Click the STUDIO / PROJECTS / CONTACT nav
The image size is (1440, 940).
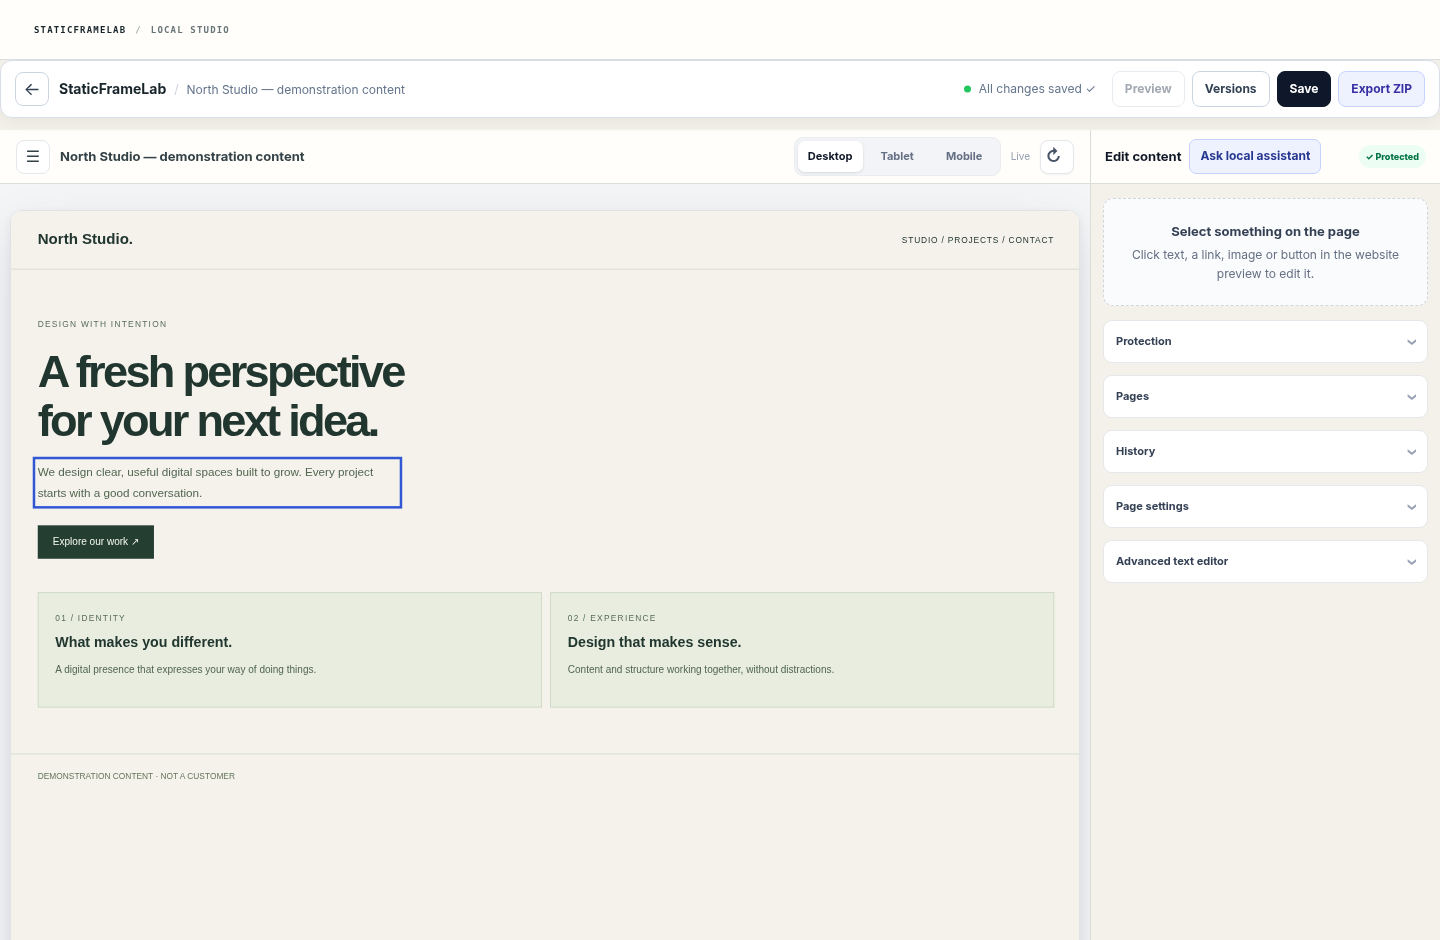[977, 240]
